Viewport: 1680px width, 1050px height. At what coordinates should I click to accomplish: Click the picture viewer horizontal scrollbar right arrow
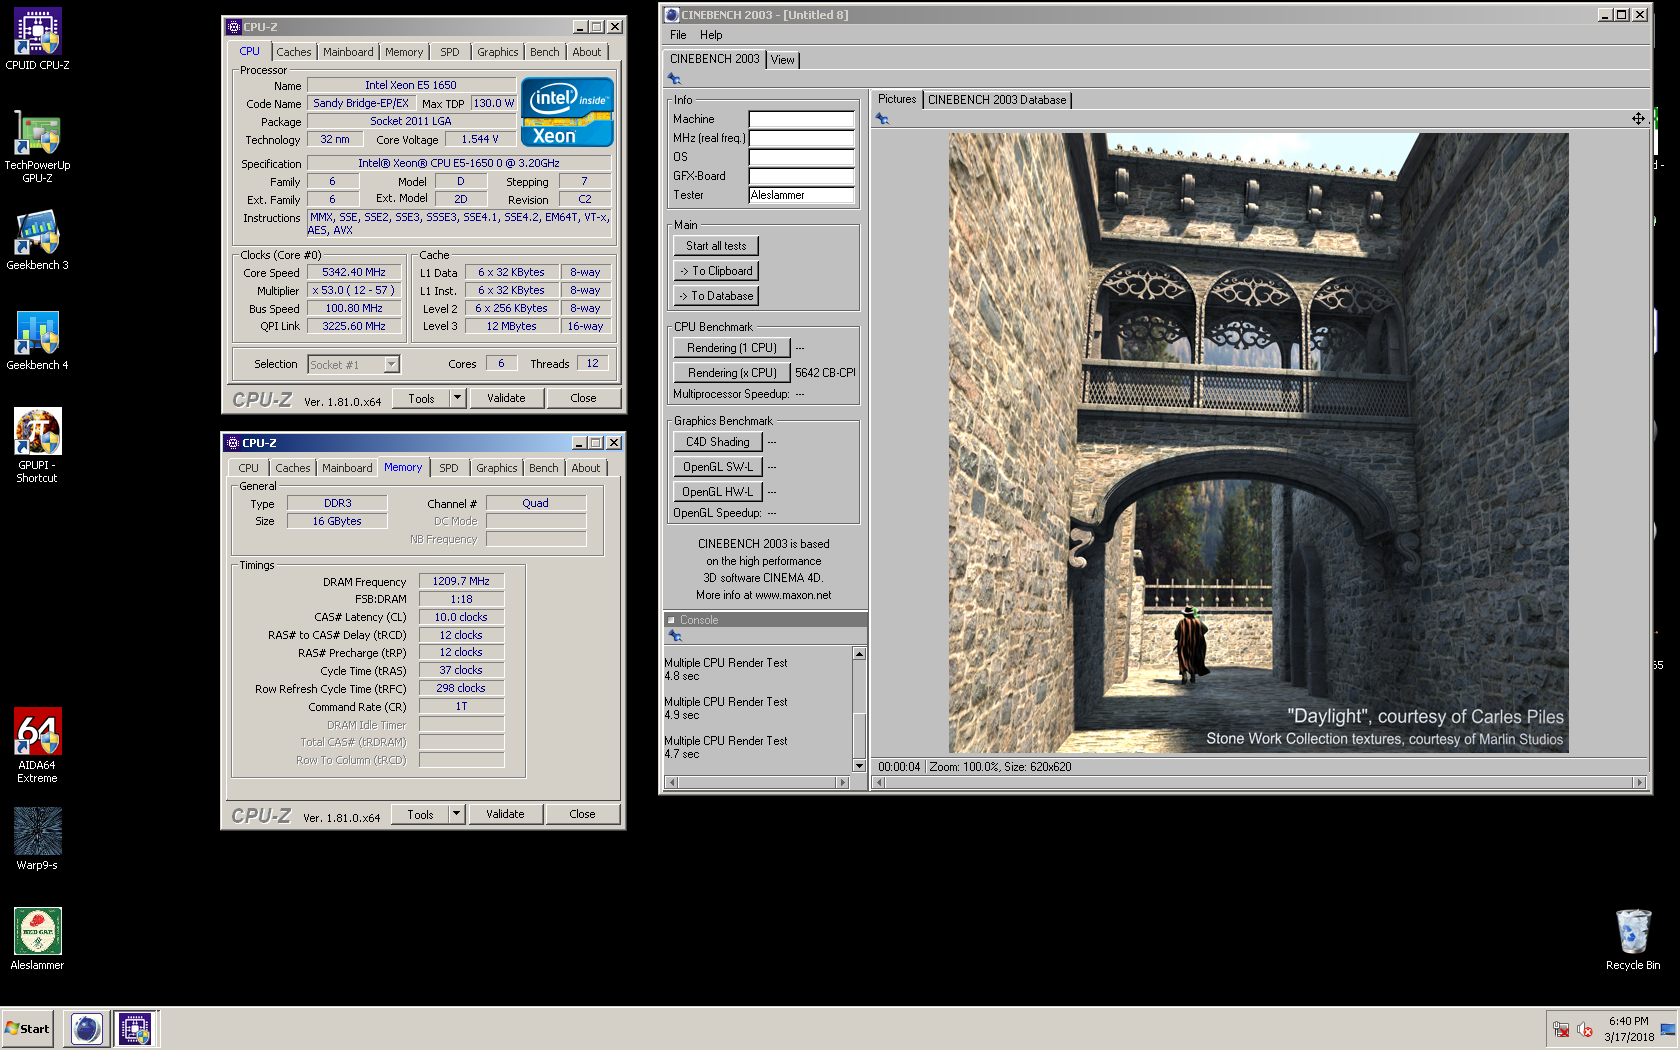tap(1639, 783)
